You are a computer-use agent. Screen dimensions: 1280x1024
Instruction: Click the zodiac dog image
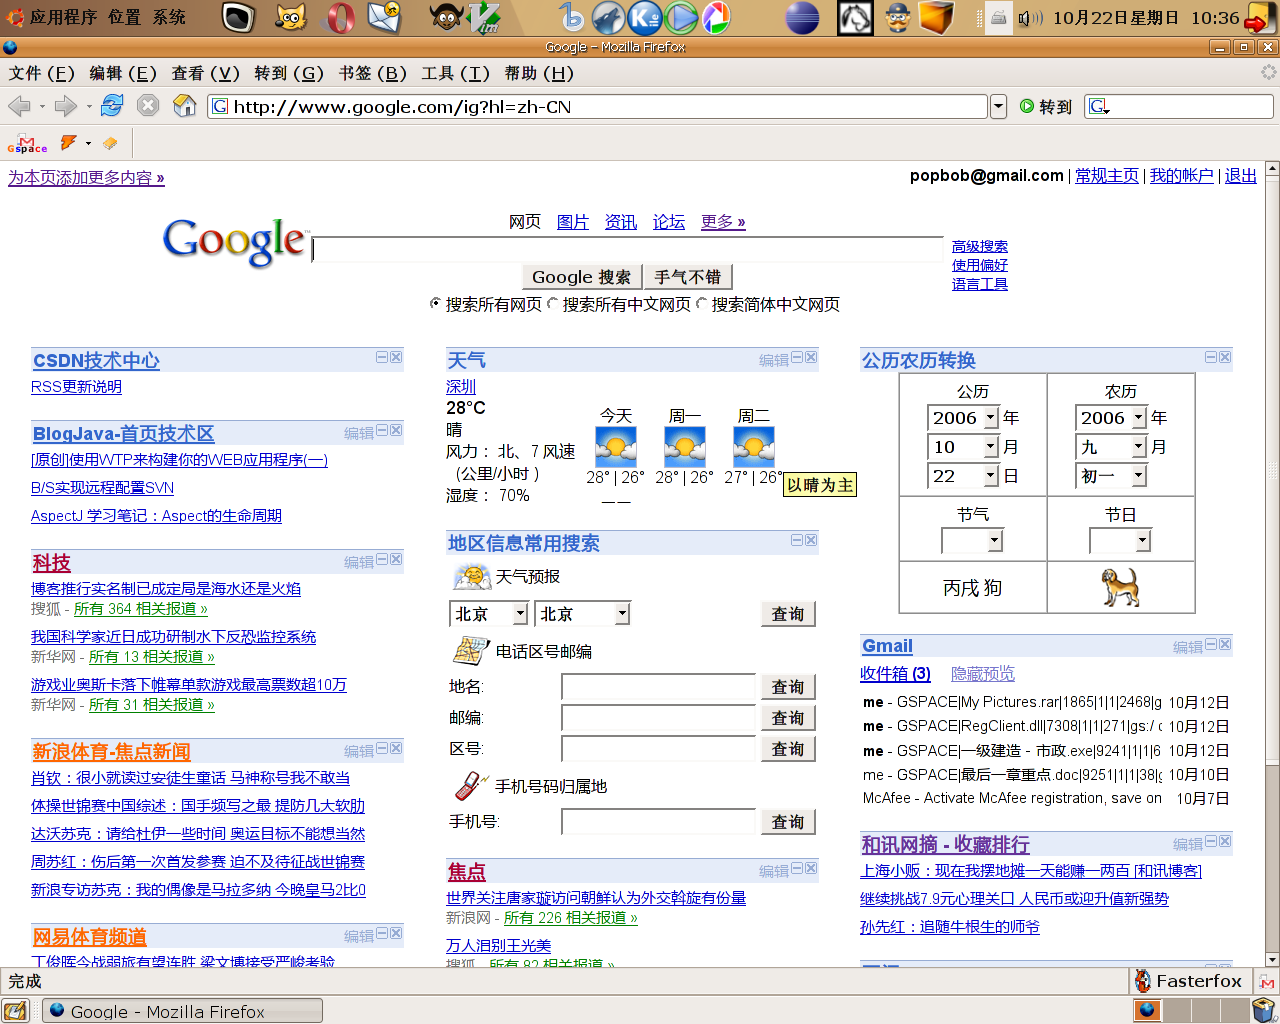click(x=1121, y=587)
